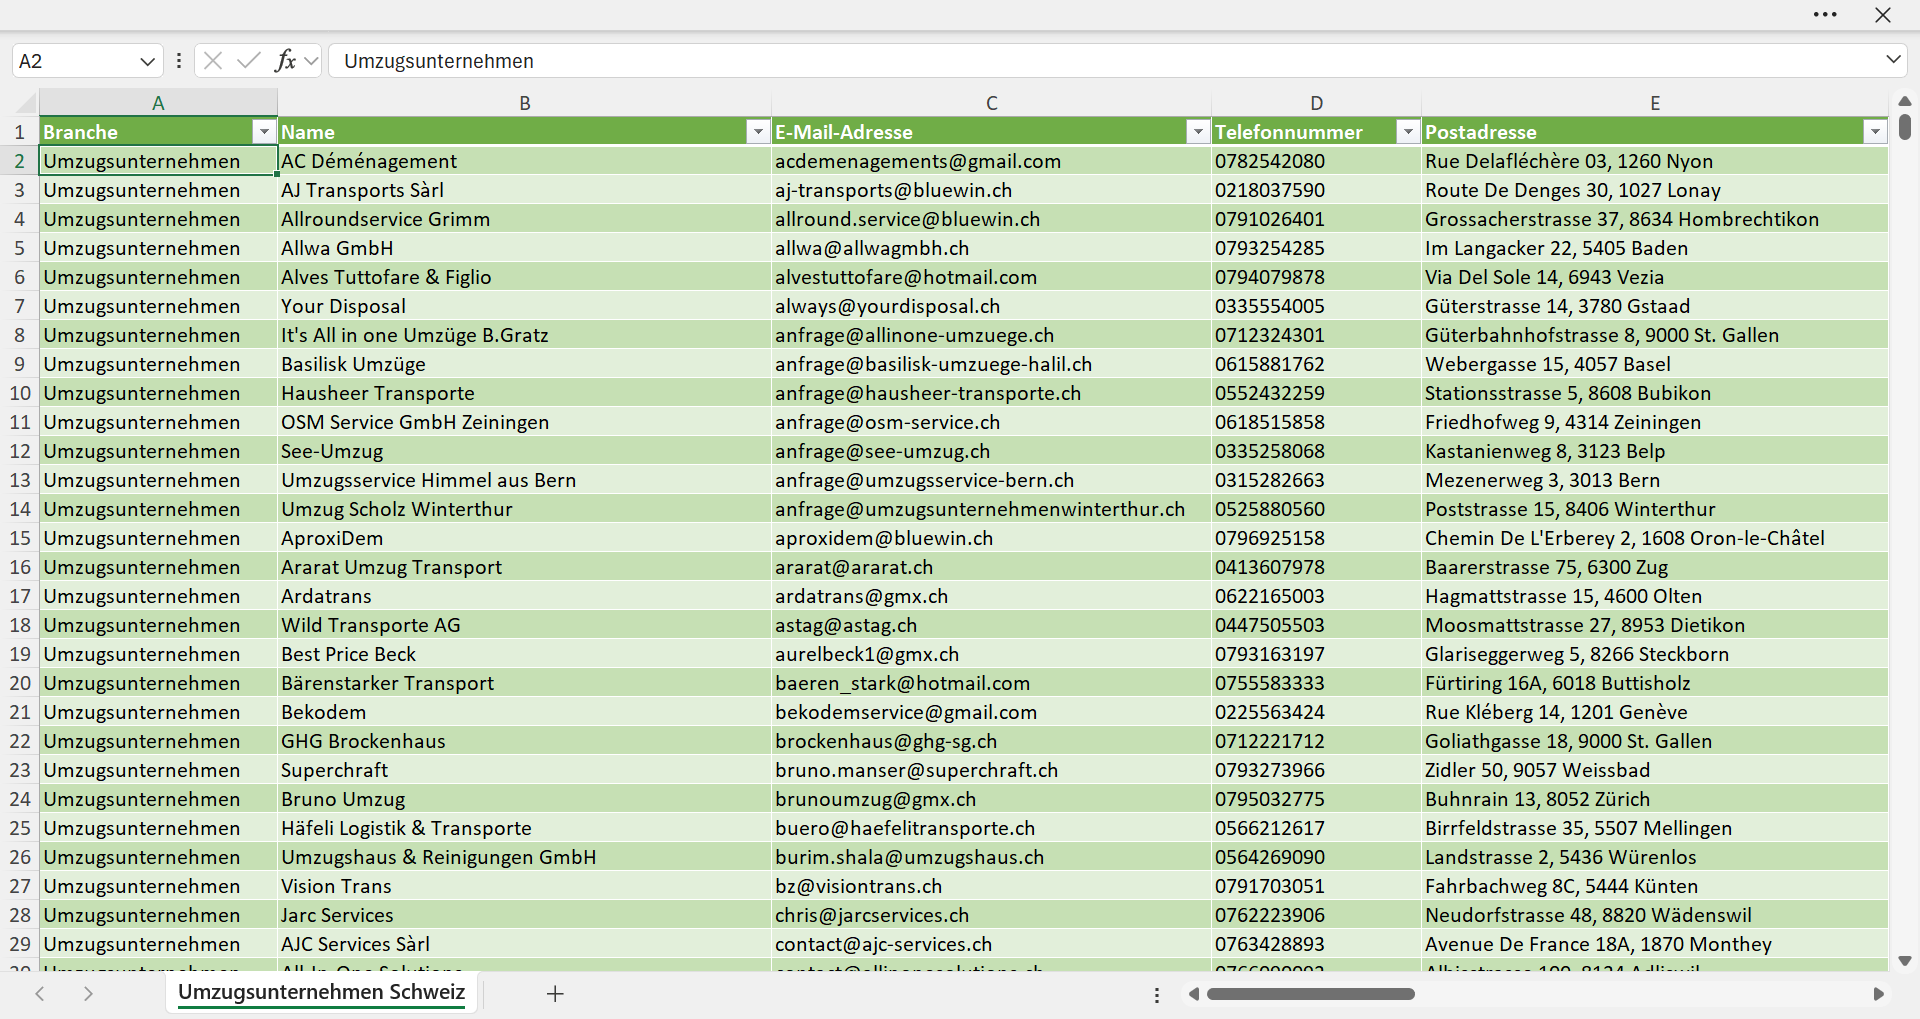1920x1019 pixels.
Task: Select email anfrage@umzugsservice-bern.ch
Action: point(991,480)
